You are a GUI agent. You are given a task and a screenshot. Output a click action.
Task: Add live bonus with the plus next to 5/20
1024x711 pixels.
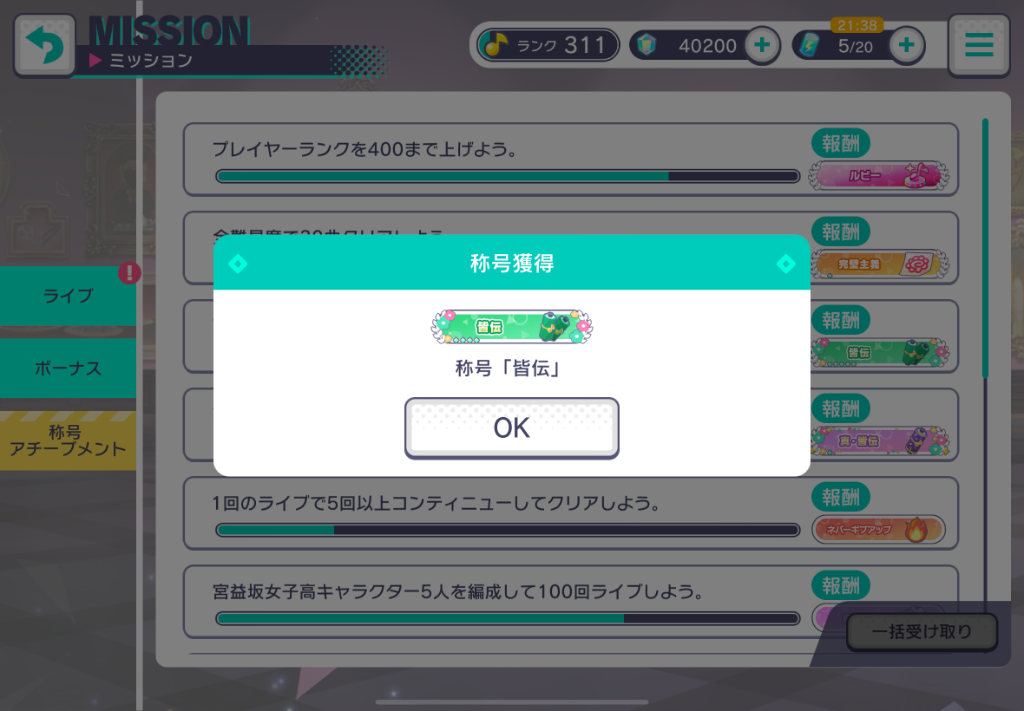[x=906, y=45]
